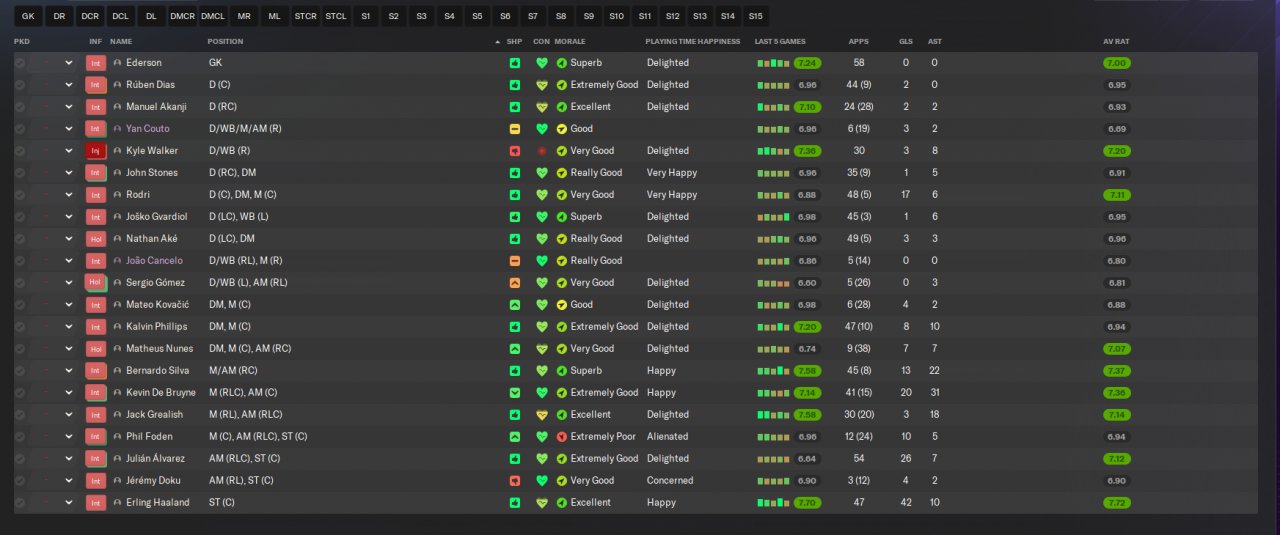Select the DMCR position slot tab
The image size is (1280, 535).
pos(182,16)
